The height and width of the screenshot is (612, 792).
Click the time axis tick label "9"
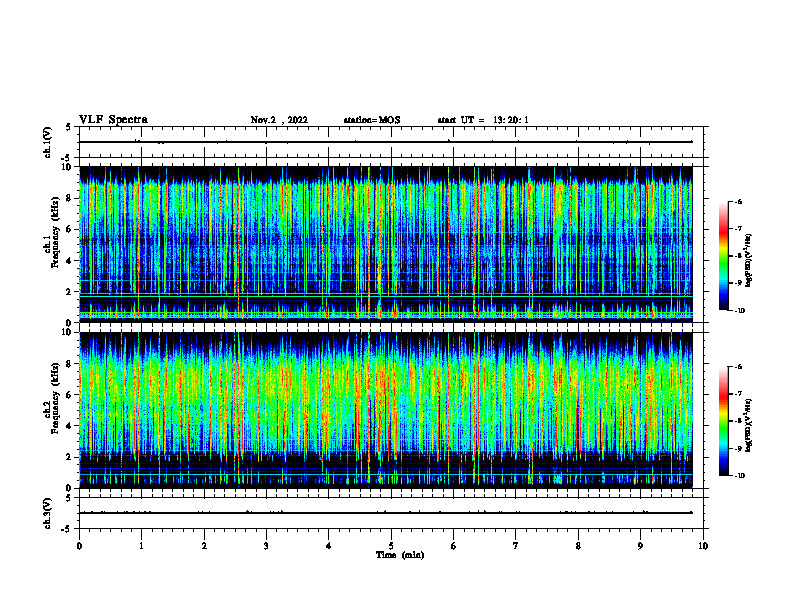(x=640, y=546)
